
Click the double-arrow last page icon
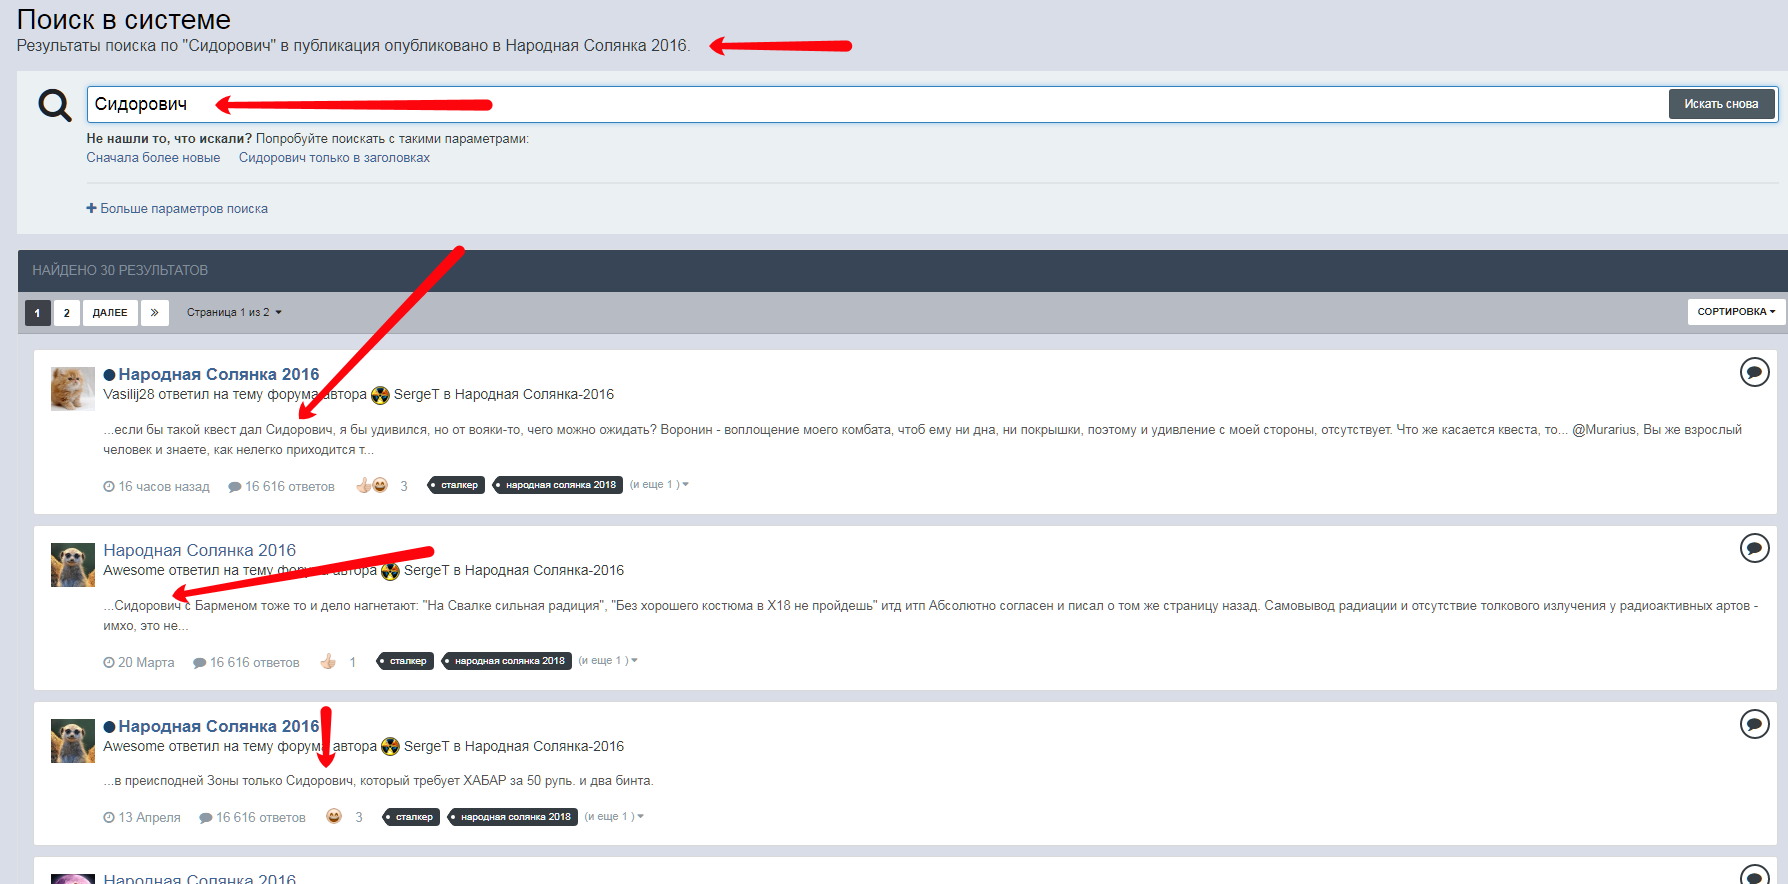tap(155, 313)
